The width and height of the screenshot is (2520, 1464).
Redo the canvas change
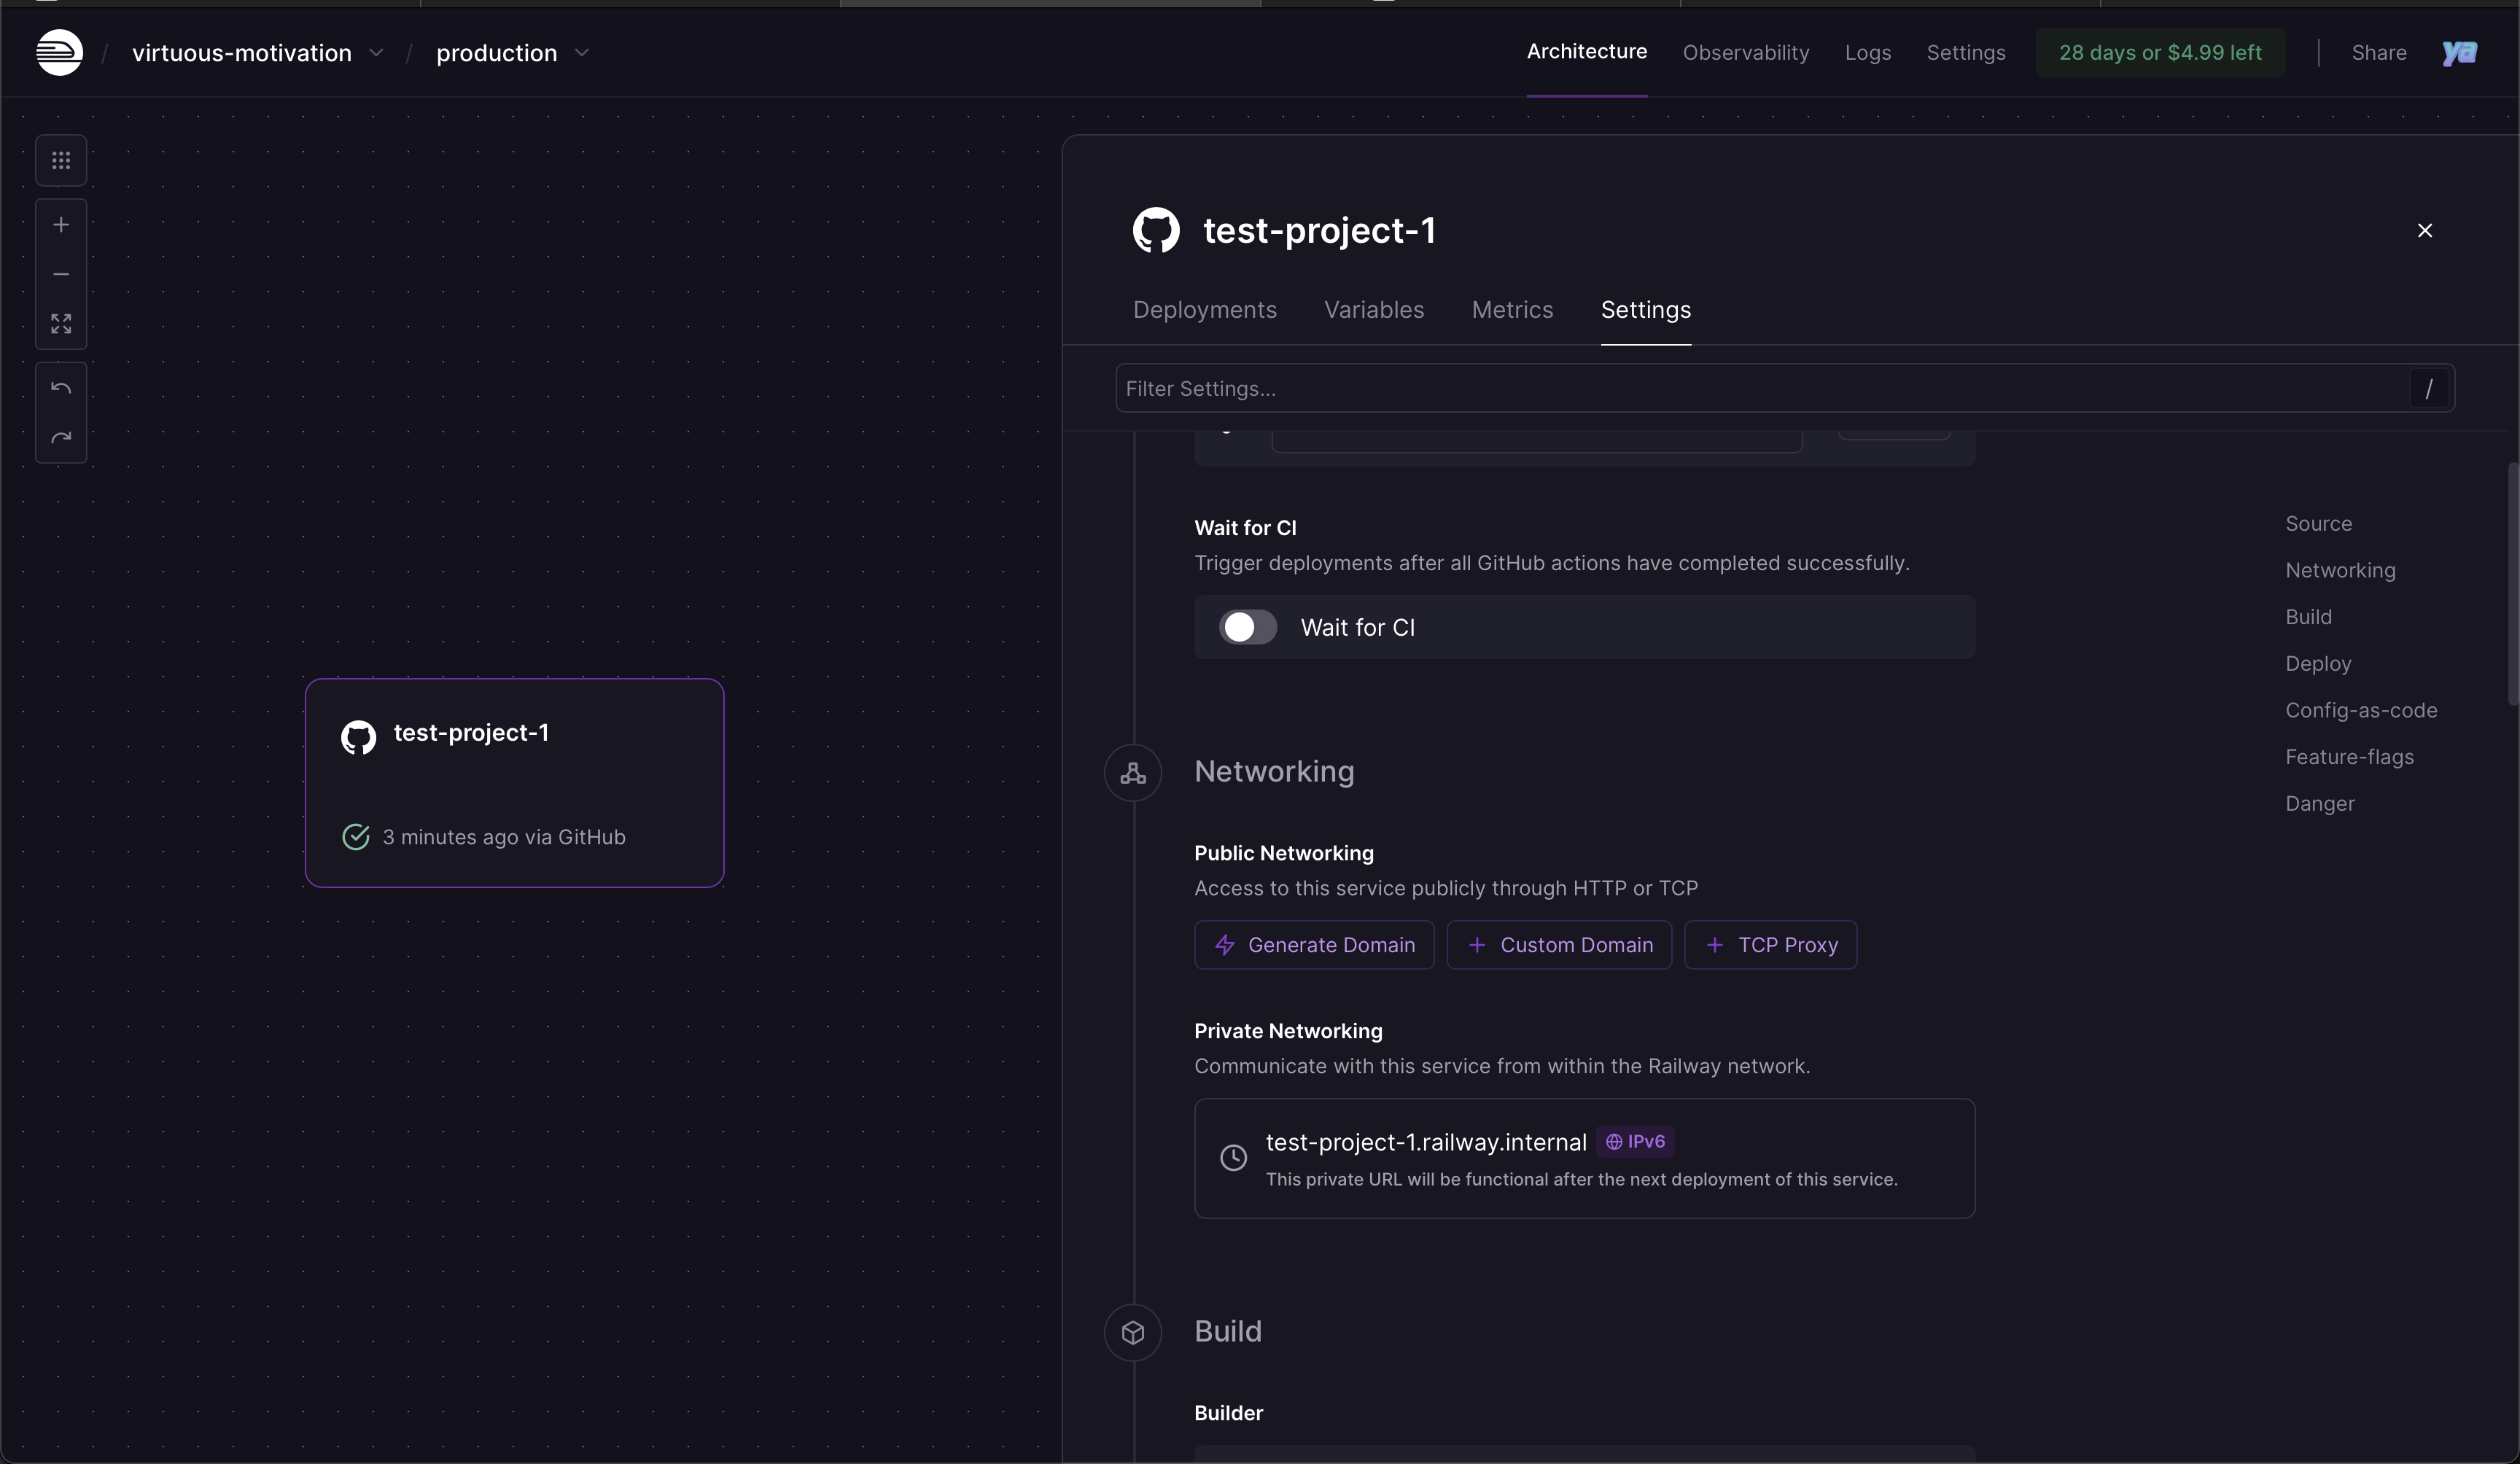tap(61, 437)
